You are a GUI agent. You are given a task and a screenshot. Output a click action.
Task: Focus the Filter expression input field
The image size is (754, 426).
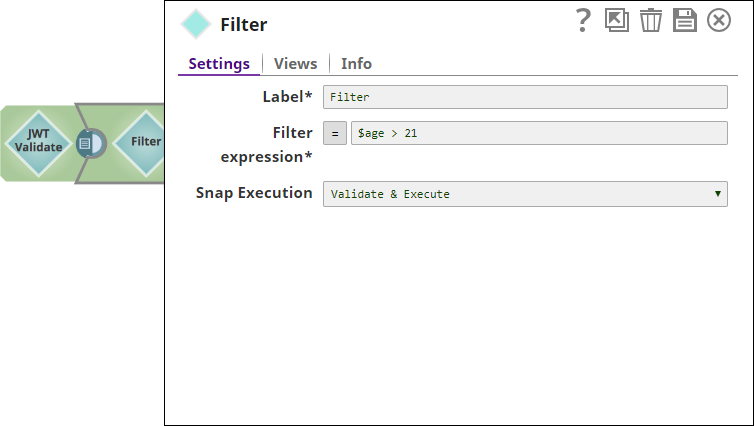(x=538, y=133)
